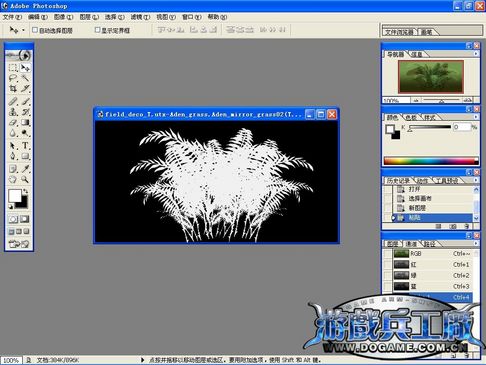Select the Slice tool
This screenshot has height=365, width=486.
click(25, 89)
